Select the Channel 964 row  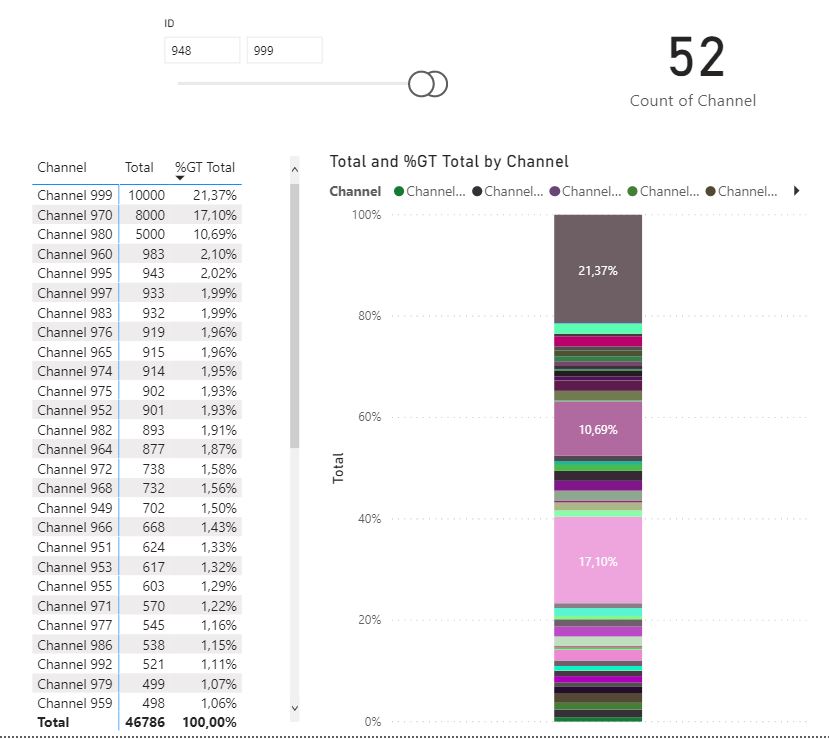pos(137,449)
